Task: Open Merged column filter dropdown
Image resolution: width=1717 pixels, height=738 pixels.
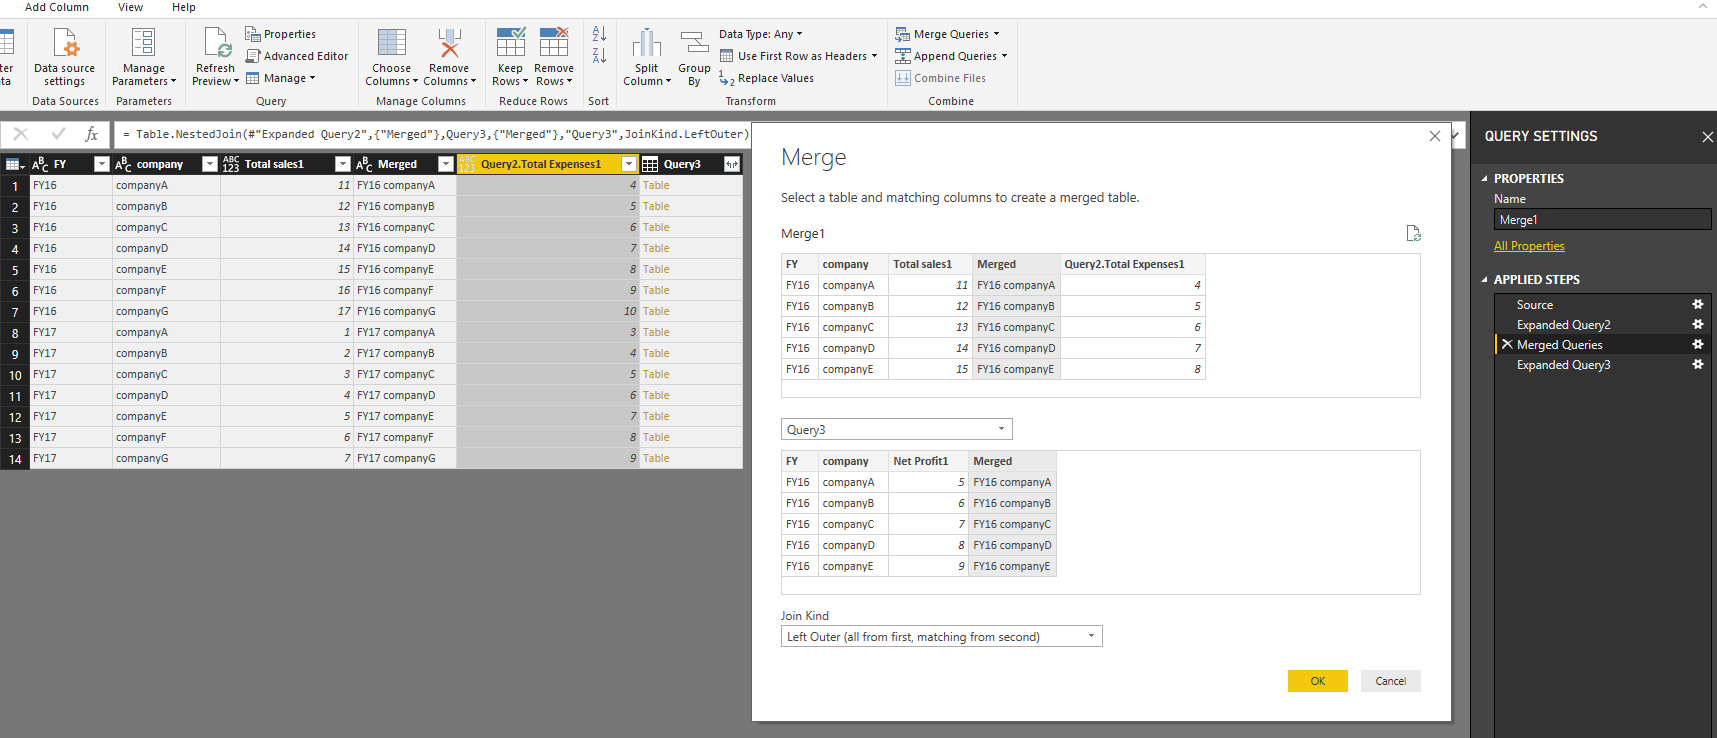Action: 446,164
